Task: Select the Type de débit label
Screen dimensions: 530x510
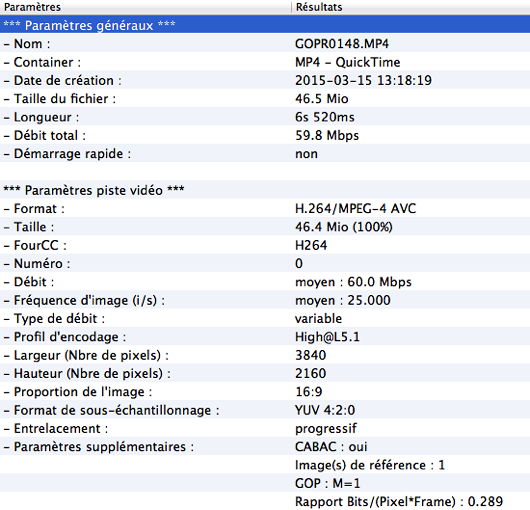Action: coord(54,319)
